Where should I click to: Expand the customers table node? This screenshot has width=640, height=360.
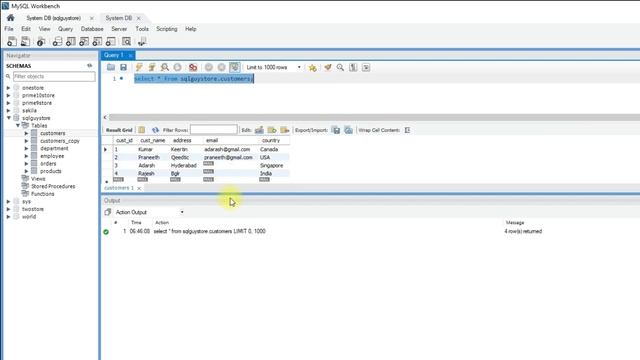[26, 133]
